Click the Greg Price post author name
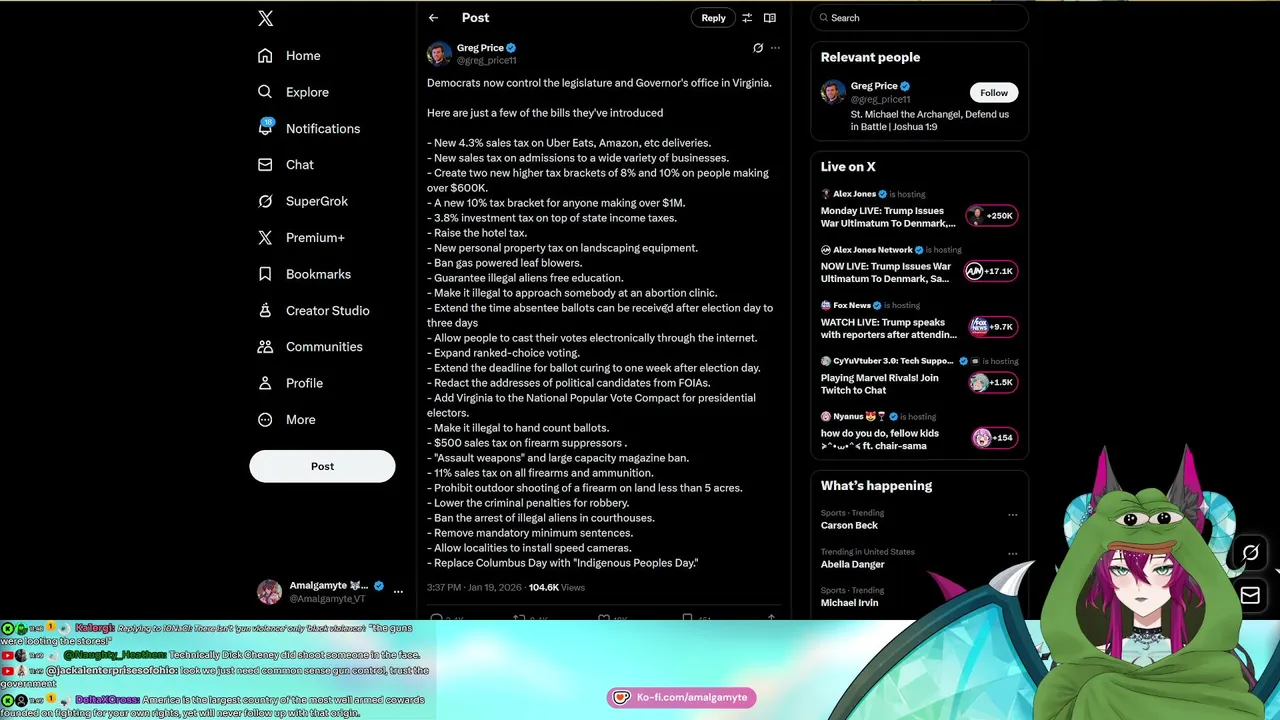Image resolution: width=1280 pixels, height=720 pixels. click(480, 48)
